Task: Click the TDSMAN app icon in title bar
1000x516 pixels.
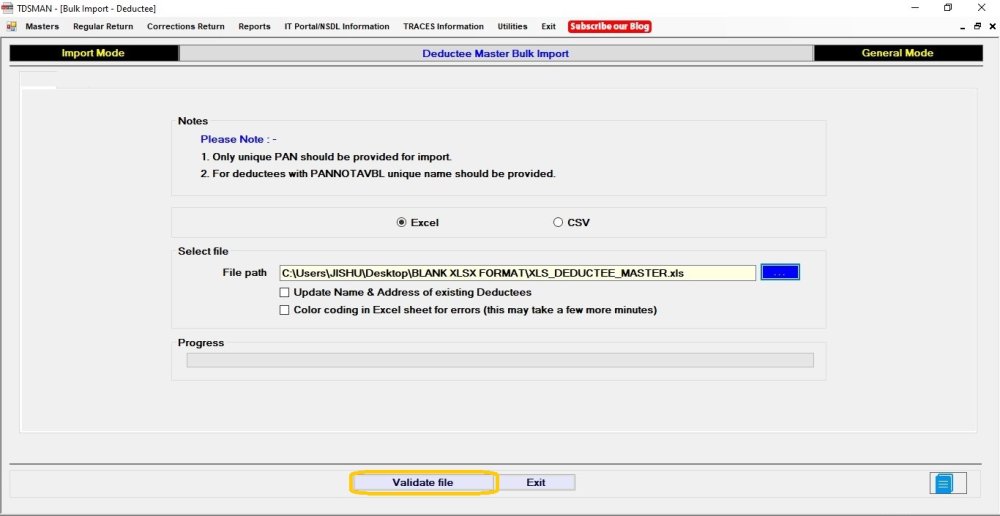Action: [x=8, y=8]
